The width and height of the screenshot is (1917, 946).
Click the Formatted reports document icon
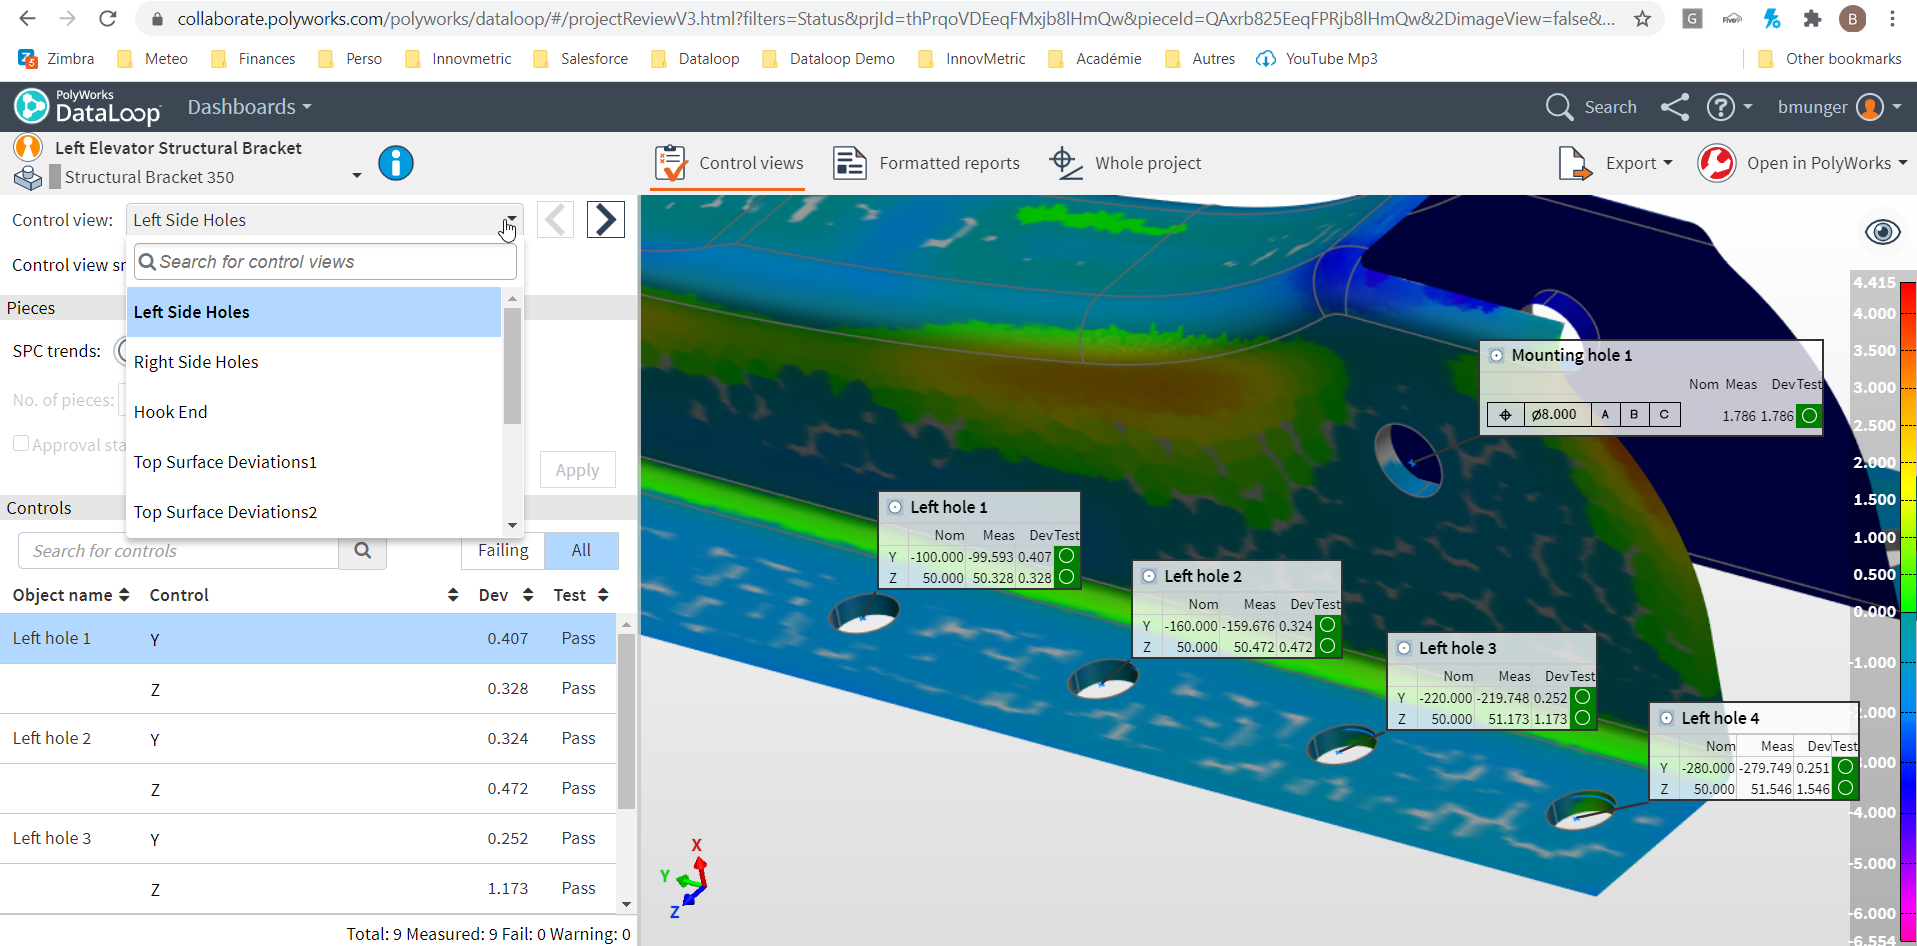850,163
